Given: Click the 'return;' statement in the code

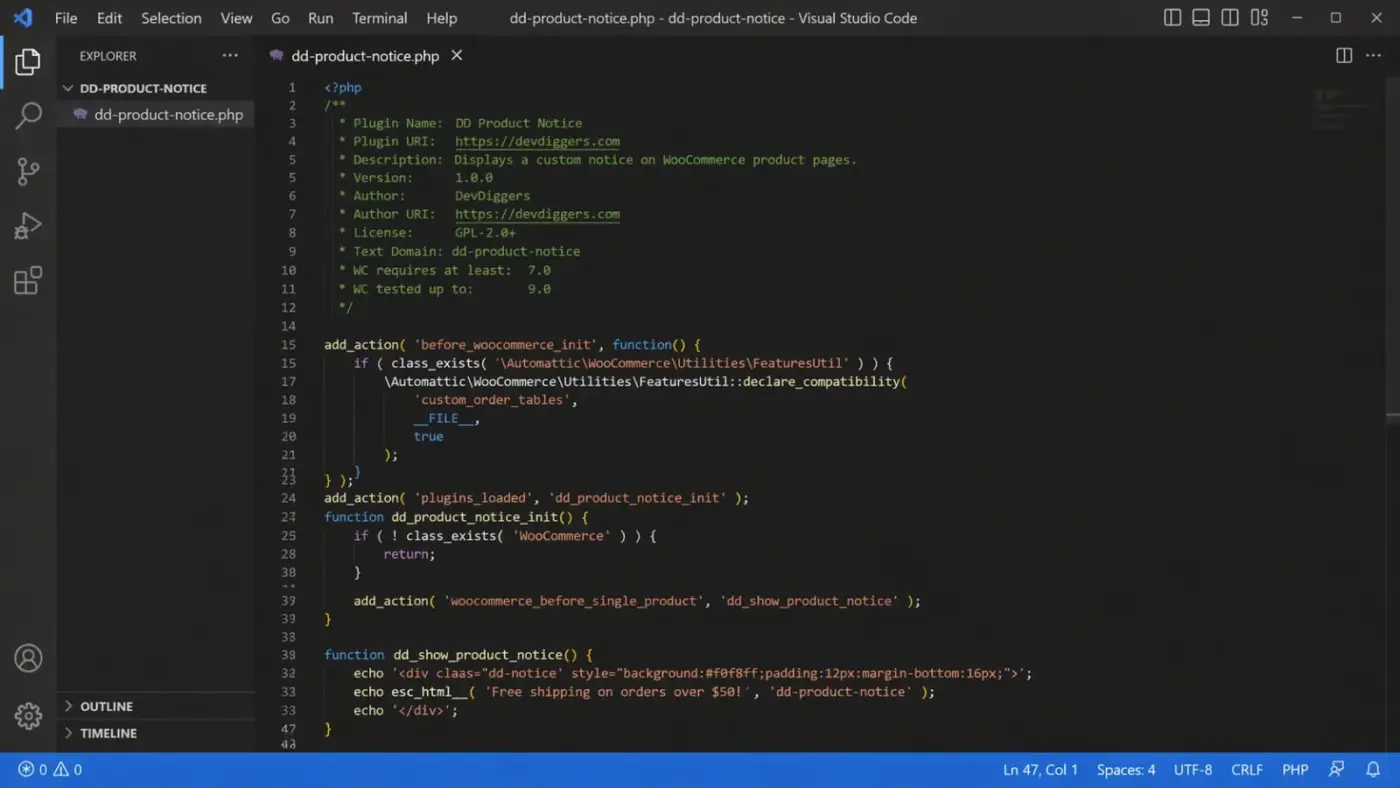Looking at the screenshot, I should point(410,554).
